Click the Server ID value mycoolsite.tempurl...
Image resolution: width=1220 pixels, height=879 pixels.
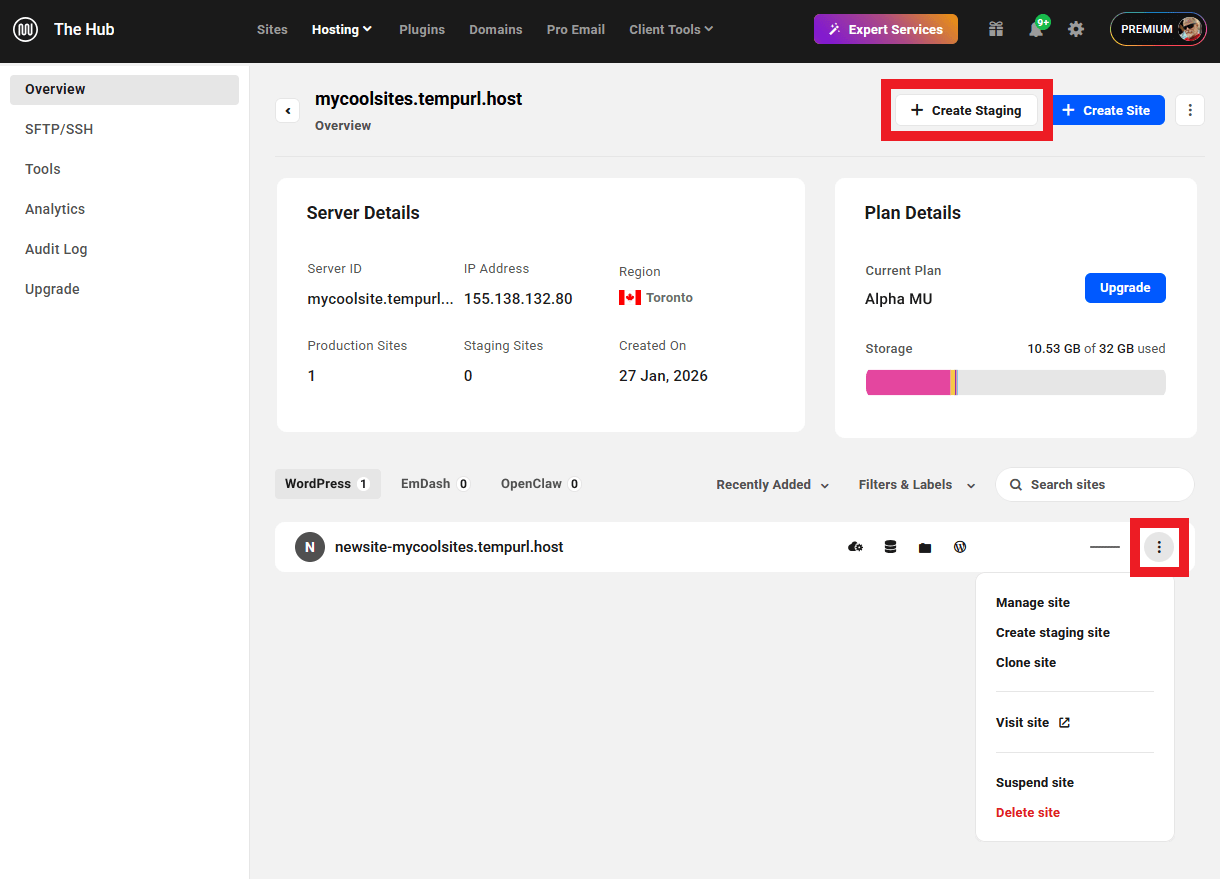380,299
